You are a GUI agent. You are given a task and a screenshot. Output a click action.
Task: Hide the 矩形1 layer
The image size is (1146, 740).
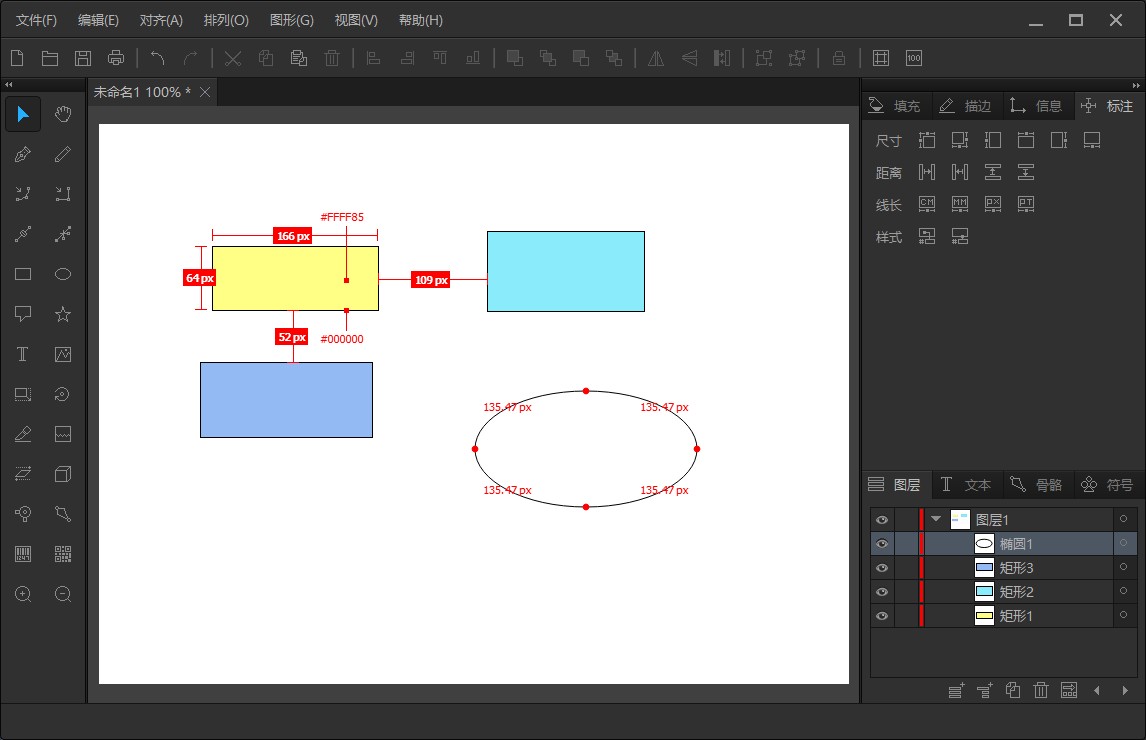881,616
